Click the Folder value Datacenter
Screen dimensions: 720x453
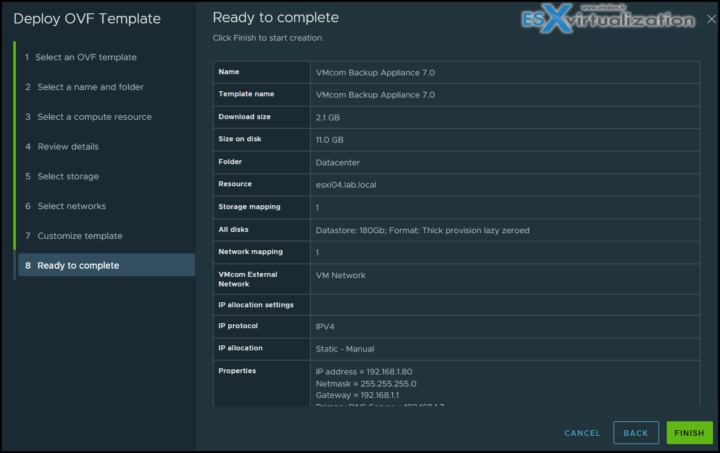338,162
